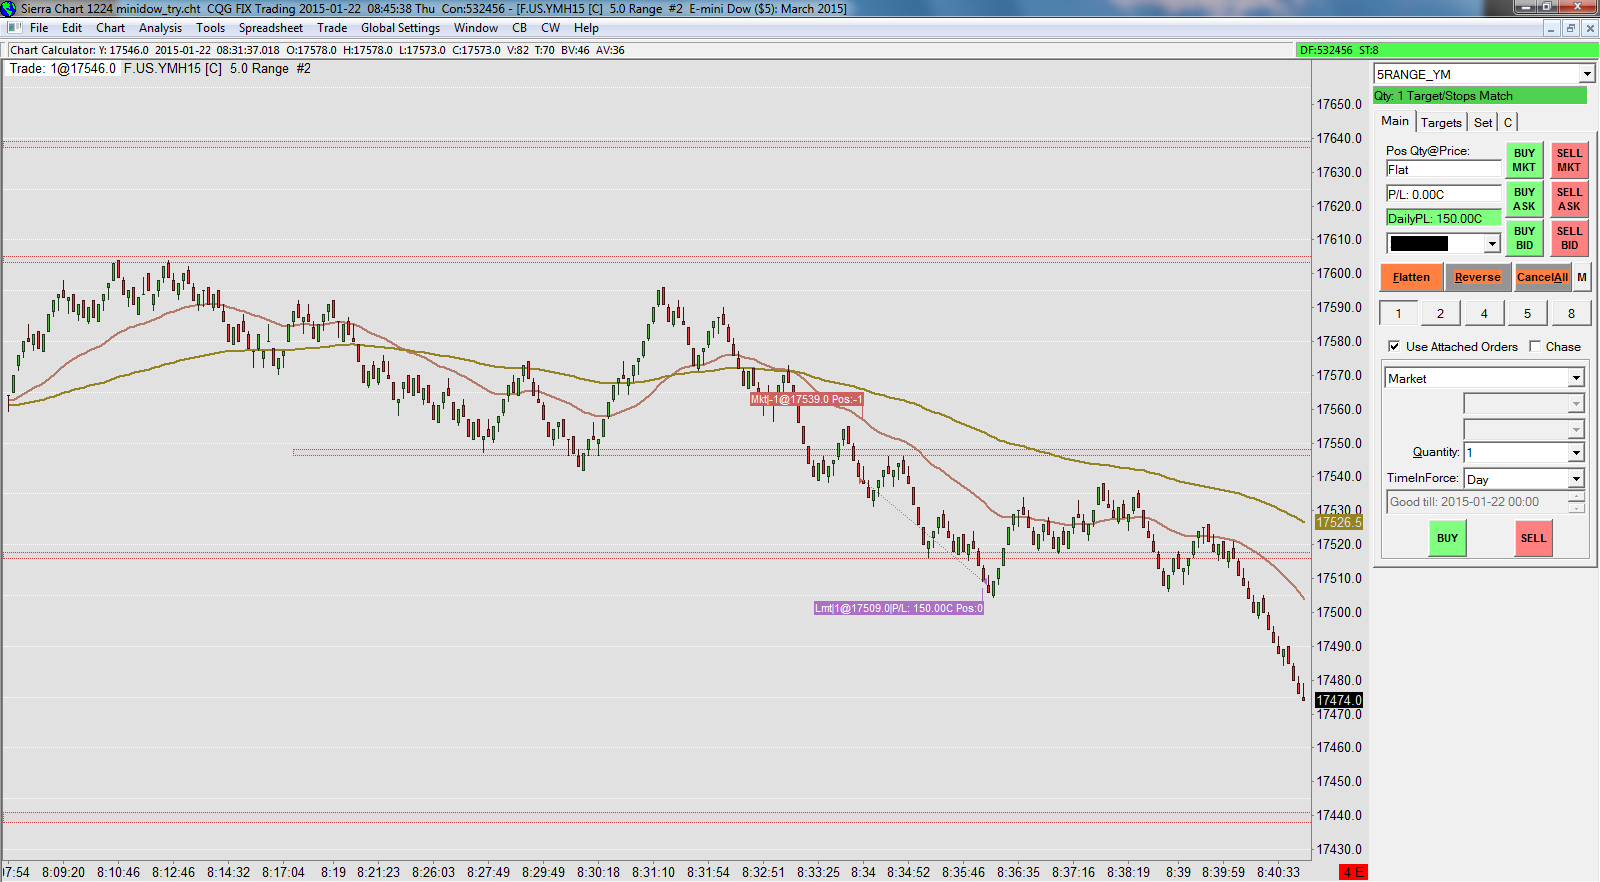Image resolution: width=1600 pixels, height=882 pixels.
Task: Click the 8:31:54 time axis label
Action: [x=708, y=872]
